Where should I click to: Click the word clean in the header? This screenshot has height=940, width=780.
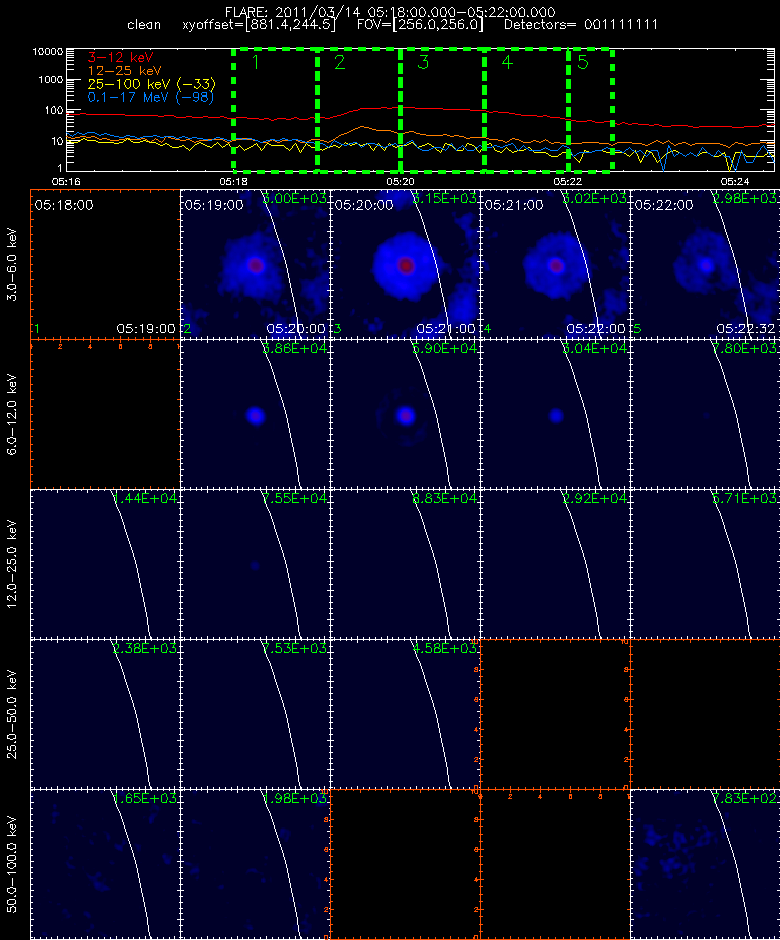click(144, 25)
